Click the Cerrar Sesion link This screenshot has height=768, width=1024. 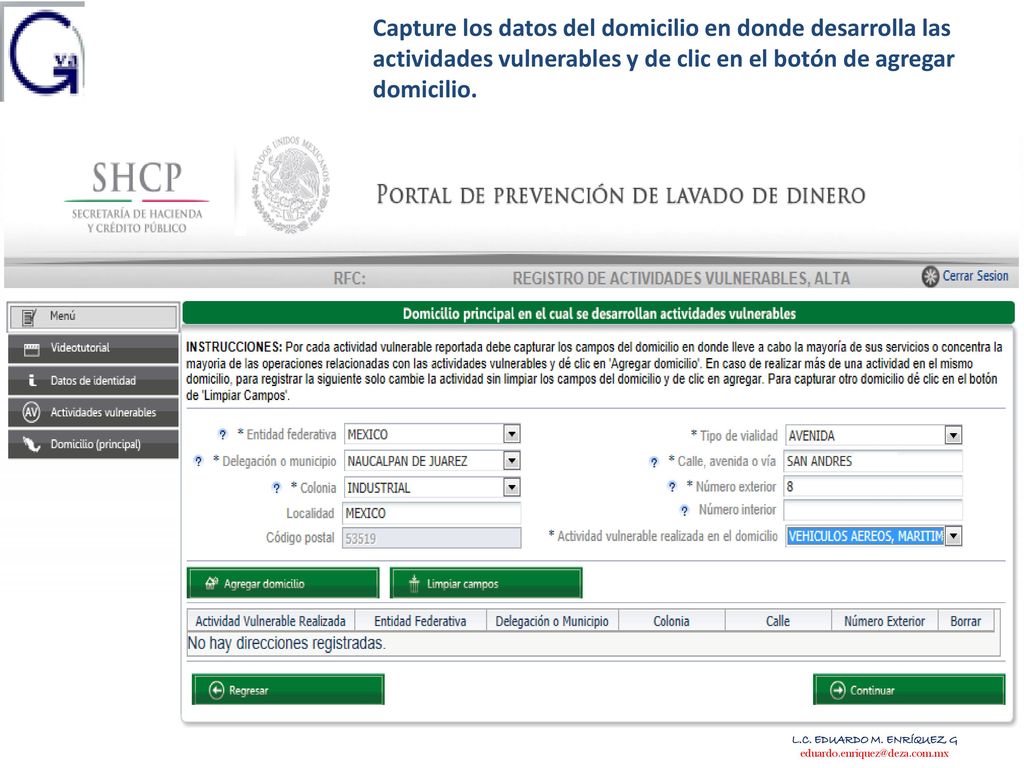pyautogui.click(x=975, y=276)
